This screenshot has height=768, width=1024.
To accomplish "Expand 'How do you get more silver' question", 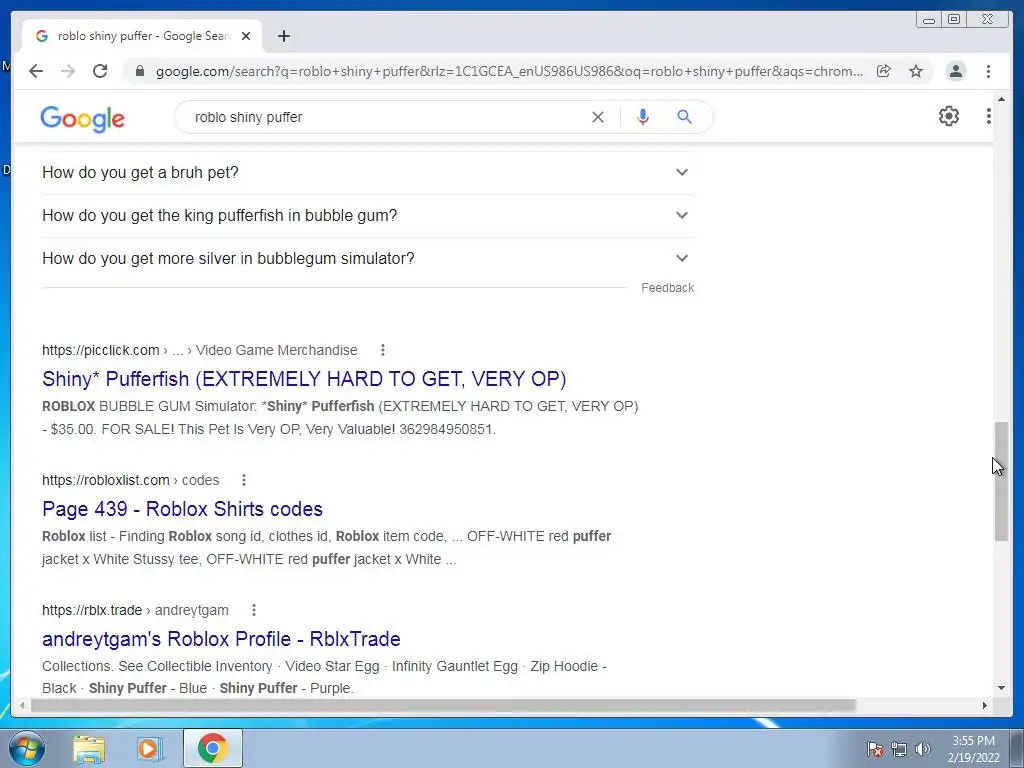I will click(x=367, y=259).
